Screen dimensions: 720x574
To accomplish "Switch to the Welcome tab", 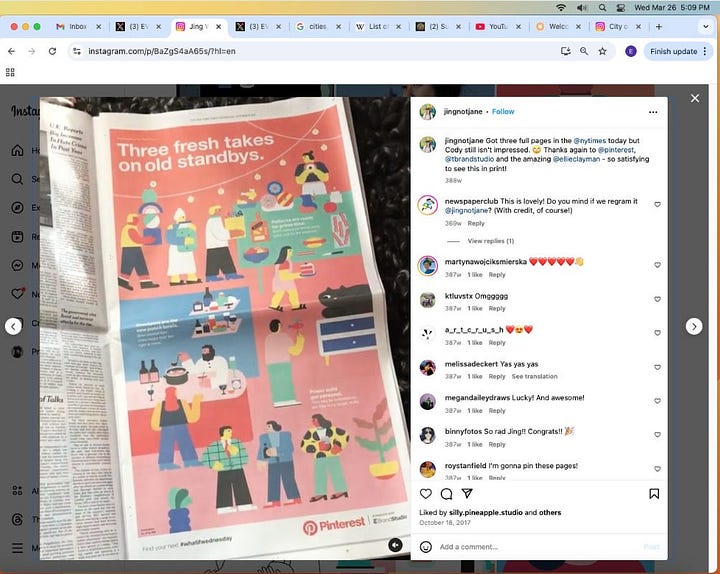I will [558, 27].
